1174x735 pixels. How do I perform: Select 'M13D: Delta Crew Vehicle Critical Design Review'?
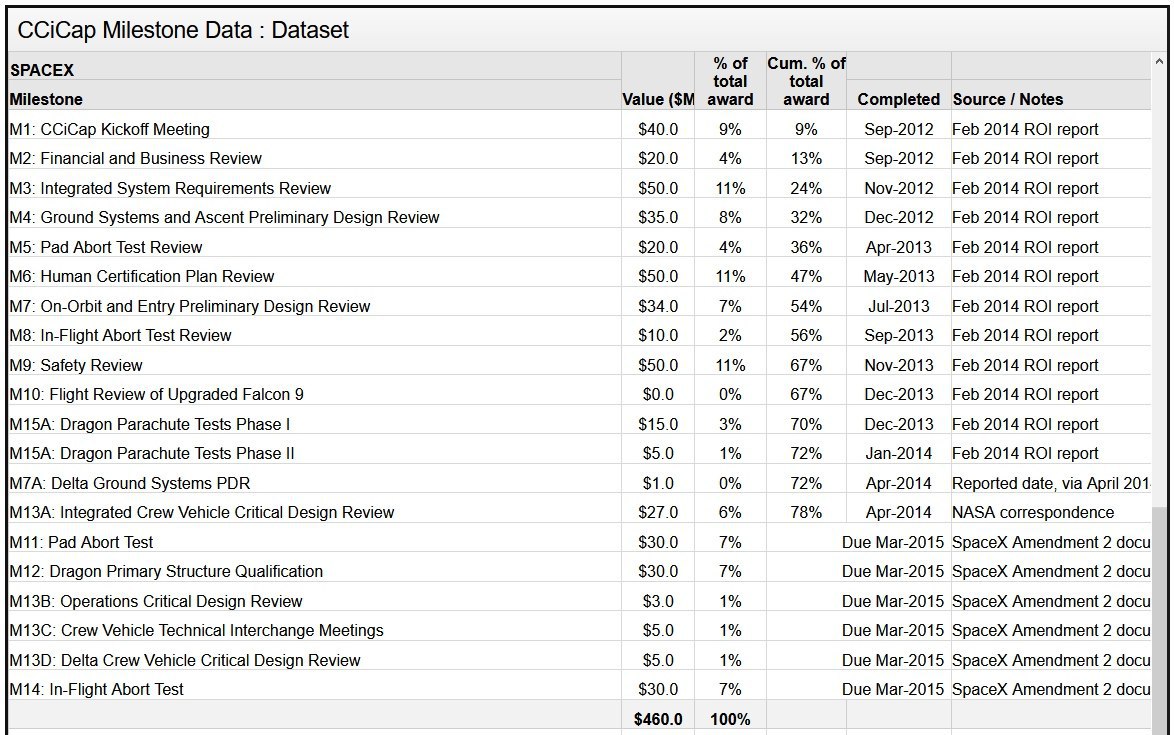185,660
